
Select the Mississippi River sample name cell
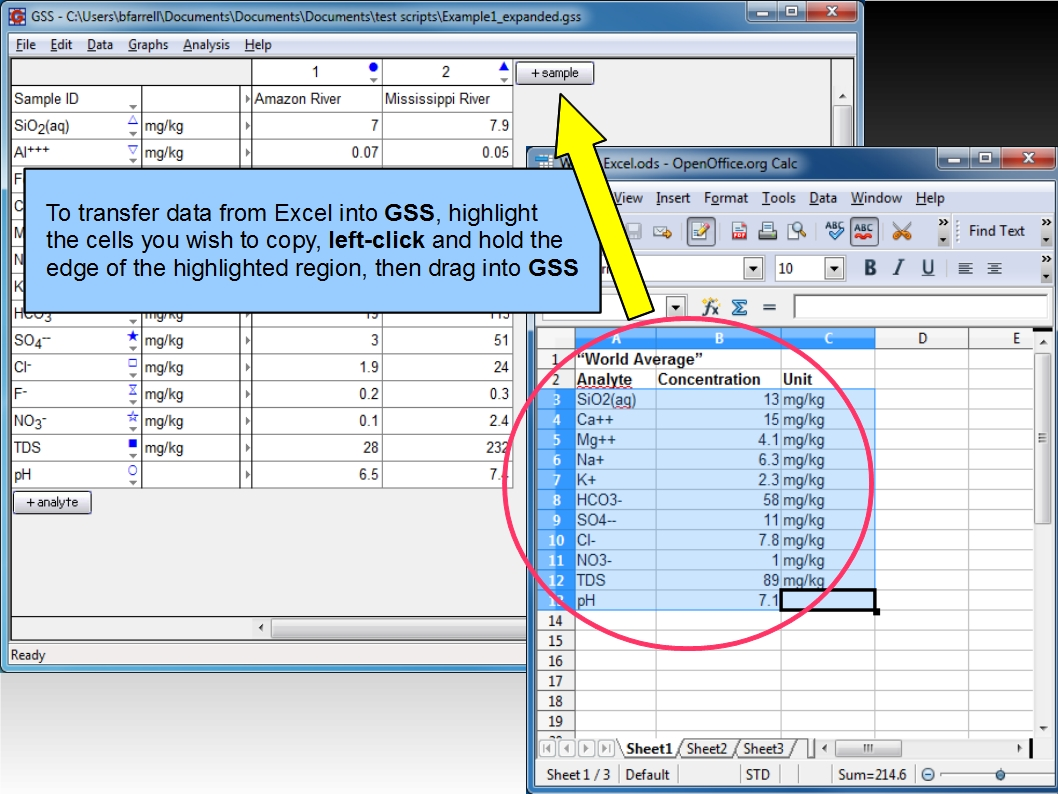(x=447, y=98)
